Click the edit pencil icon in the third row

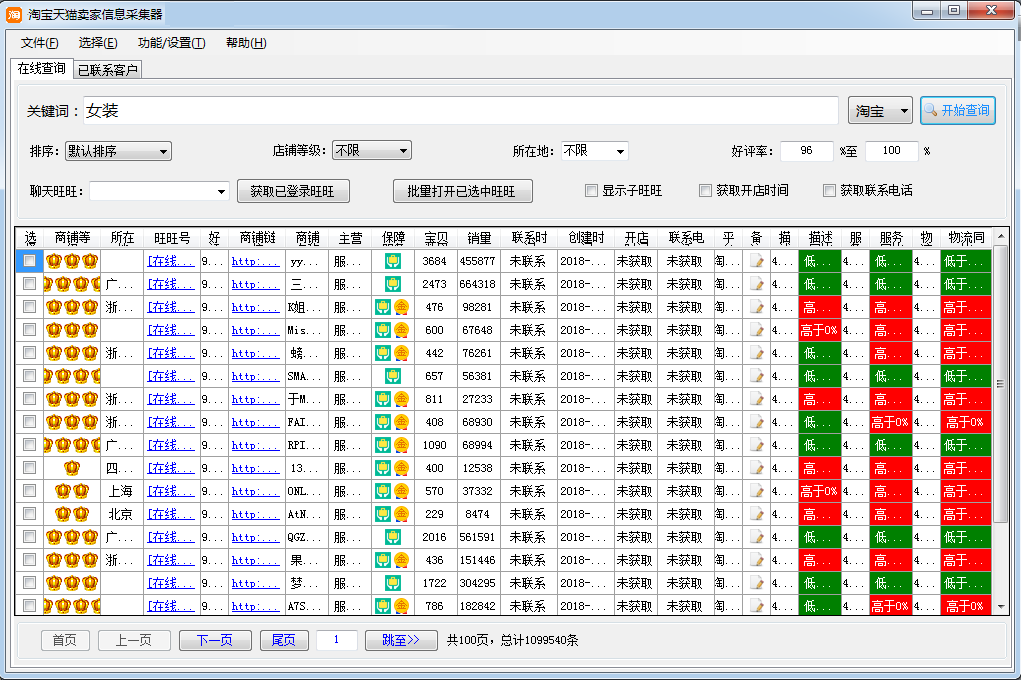[x=758, y=307]
